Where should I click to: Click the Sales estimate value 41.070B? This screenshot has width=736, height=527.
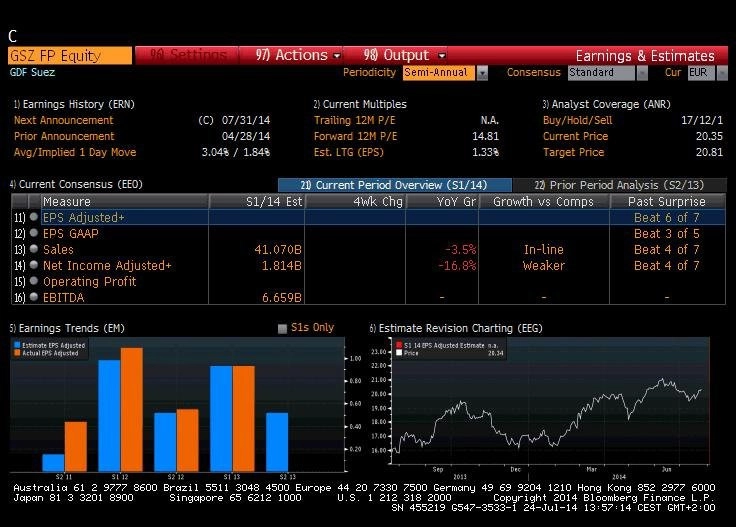pos(278,250)
